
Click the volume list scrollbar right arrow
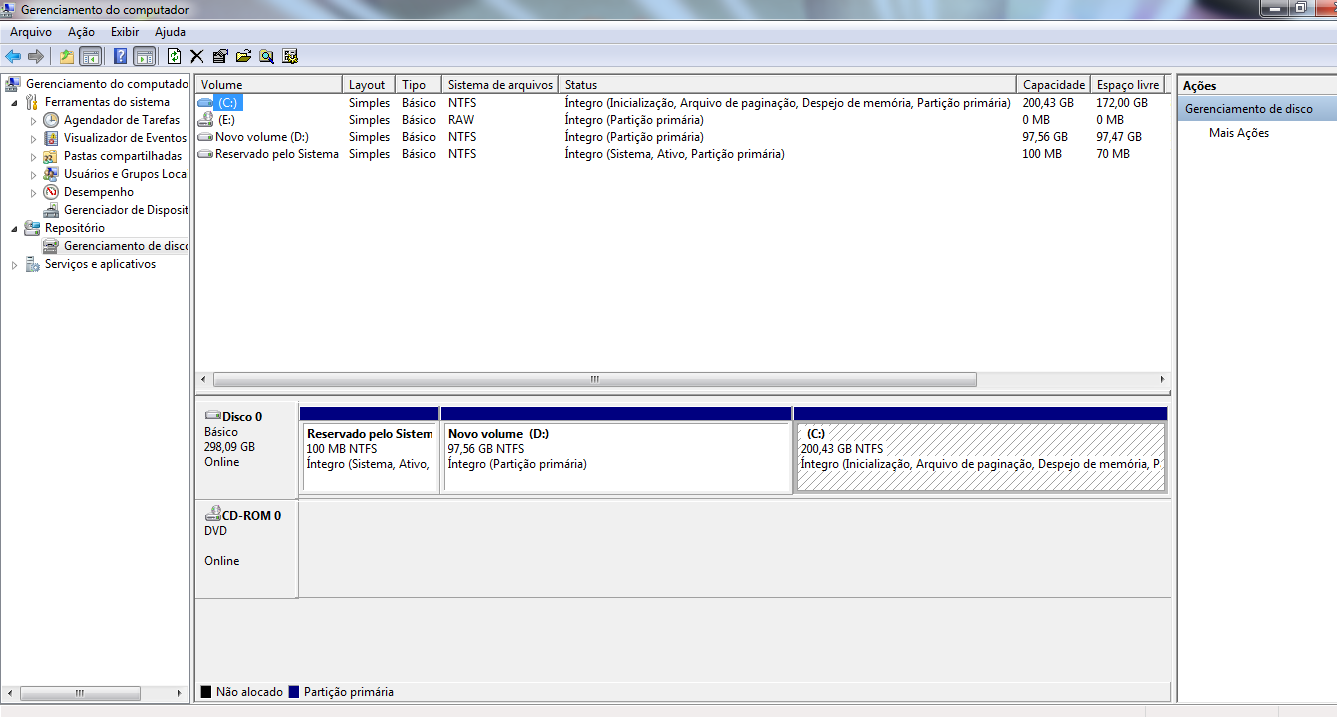click(x=1162, y=380)
